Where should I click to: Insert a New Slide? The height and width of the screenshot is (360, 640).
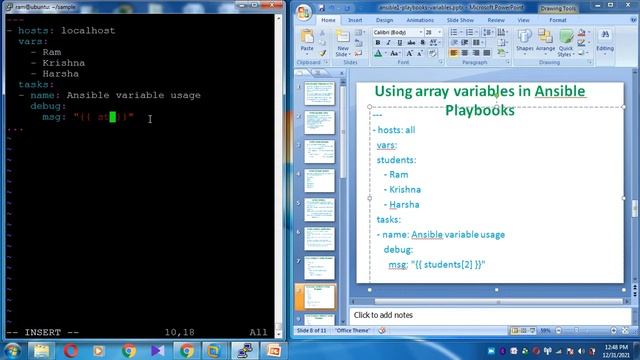pyautogui.click(x=342, y=43)
